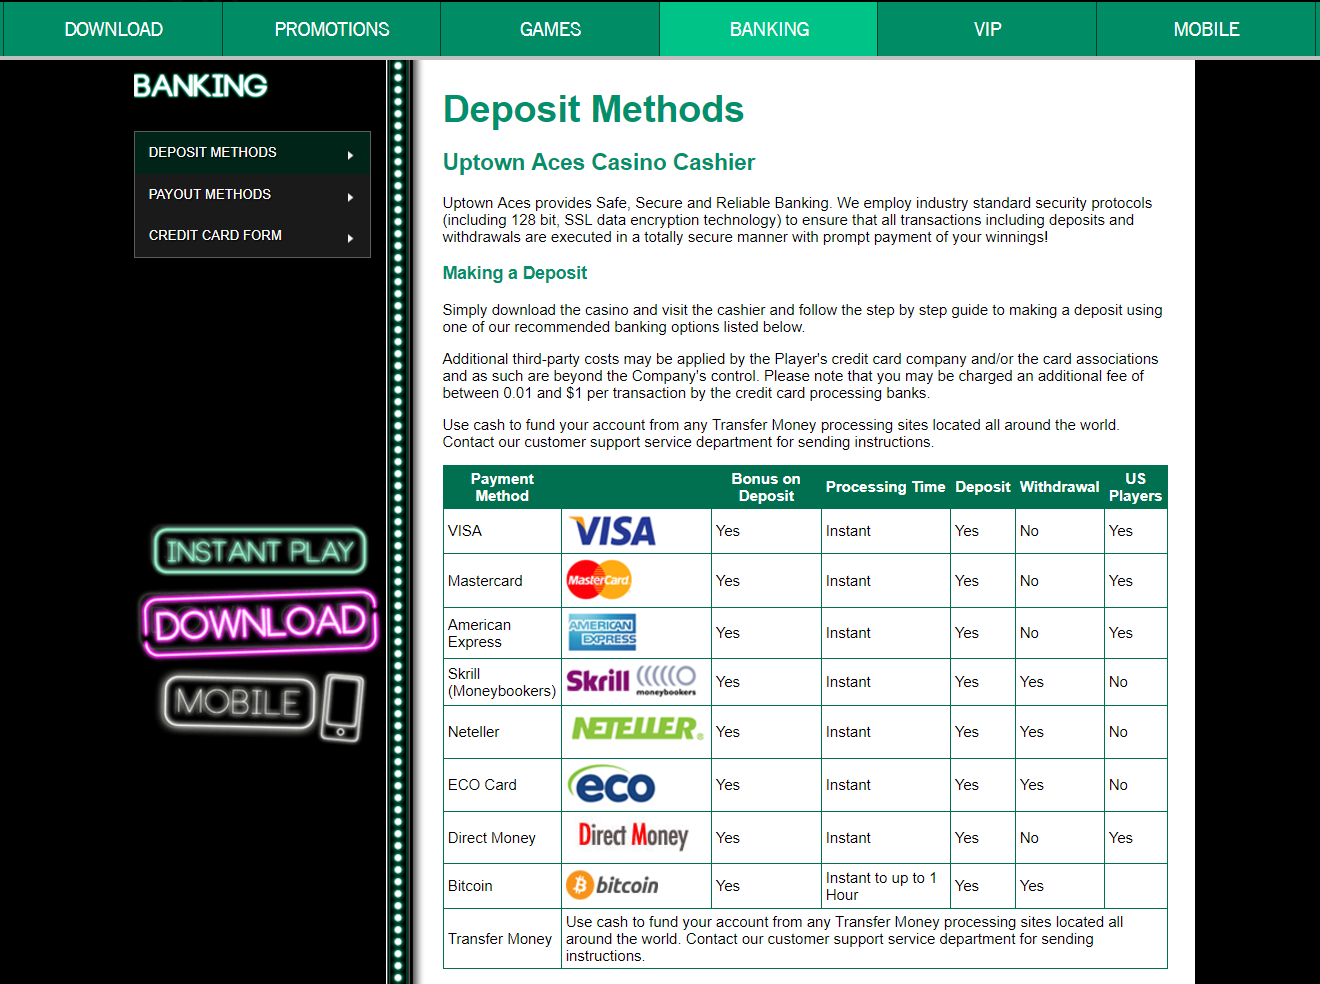Click the Deposit Methods page heading
1320x984 pixels.
593,109
